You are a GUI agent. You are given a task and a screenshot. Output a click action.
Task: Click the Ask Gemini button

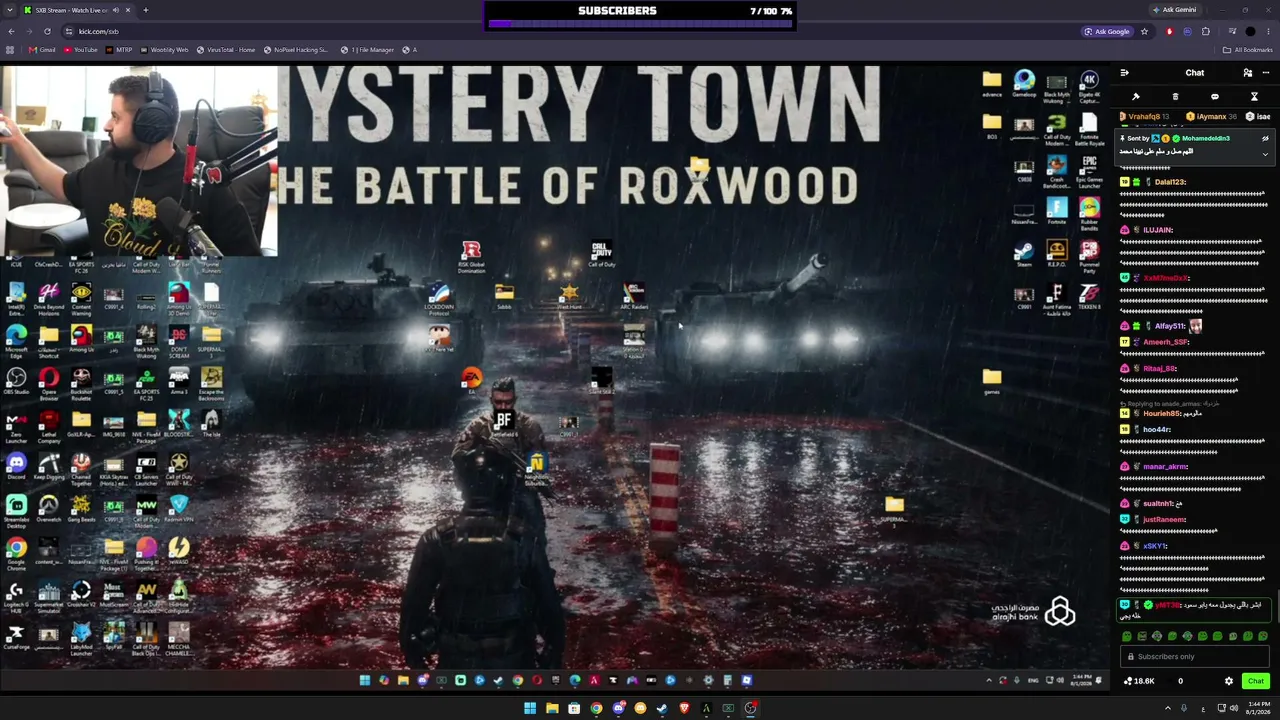1175,10
